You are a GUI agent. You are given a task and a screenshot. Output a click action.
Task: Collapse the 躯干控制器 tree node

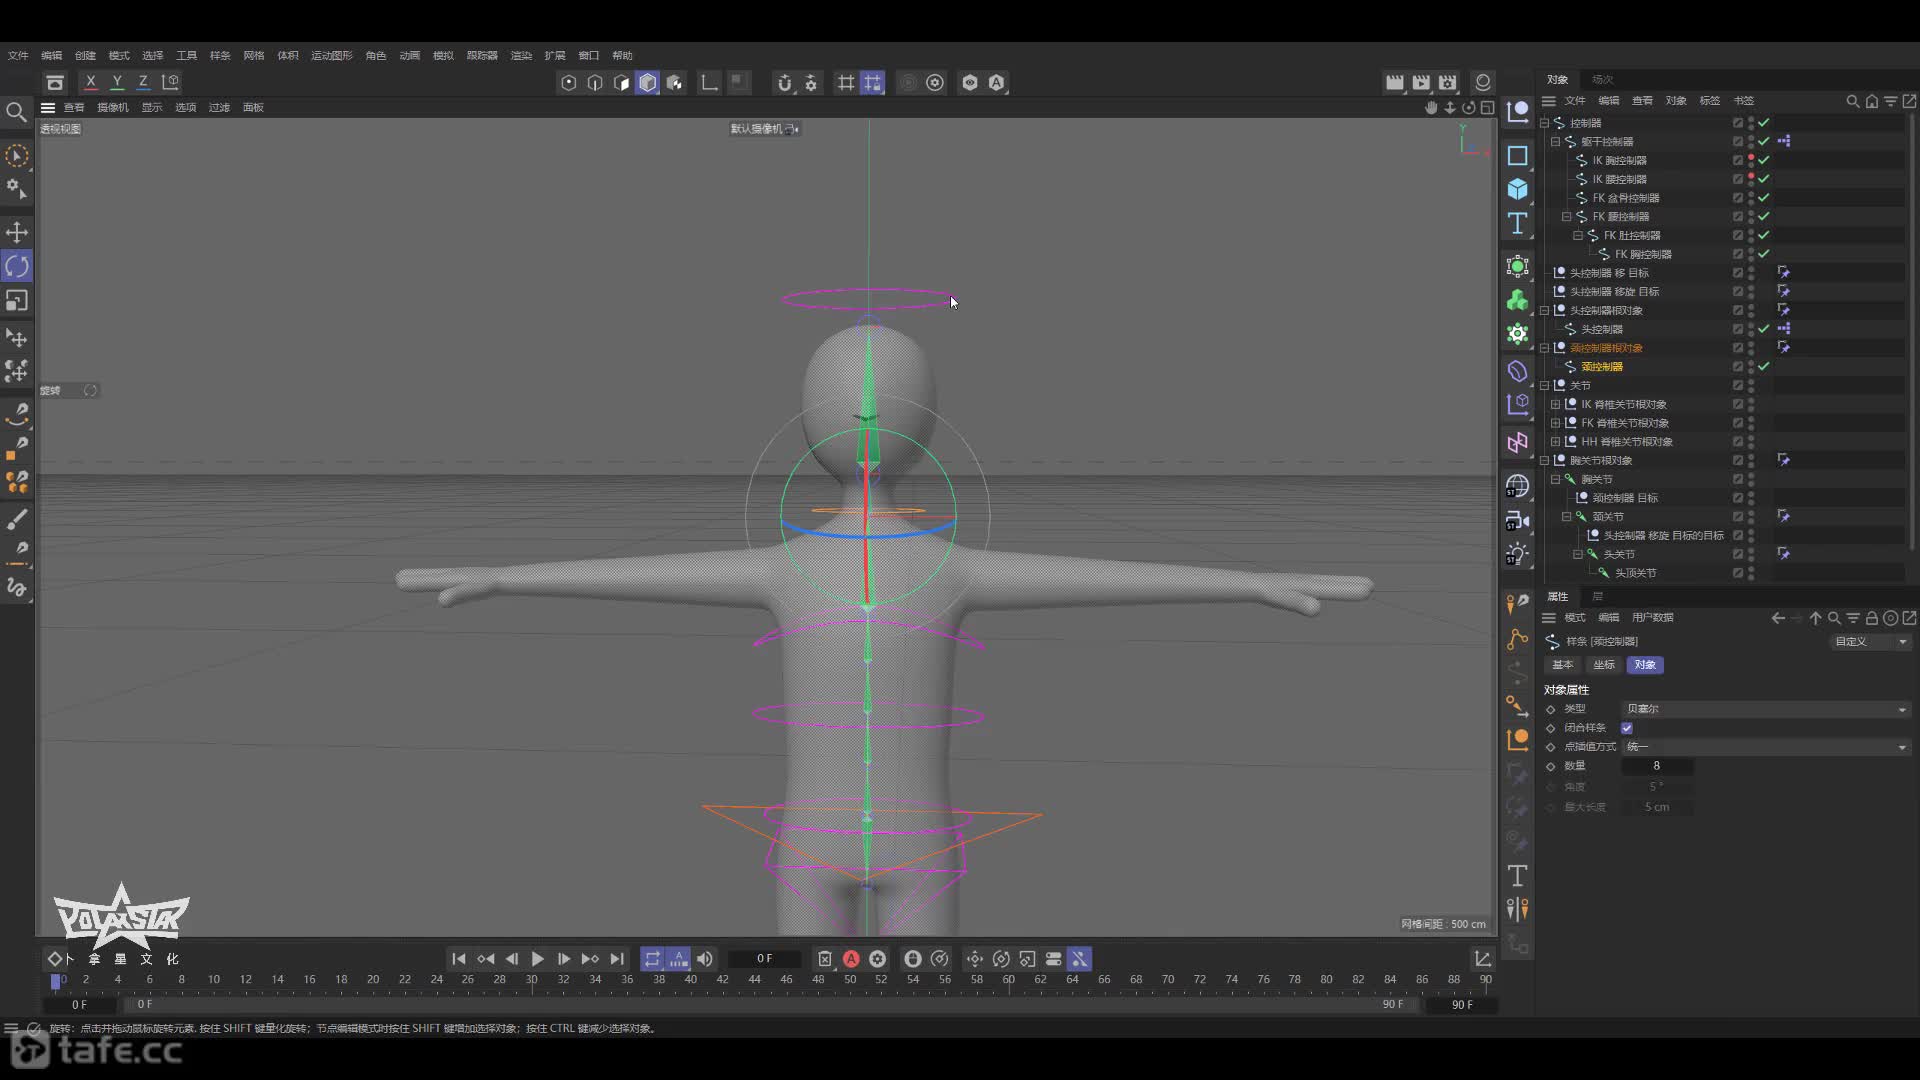[x=1556, y=142]
